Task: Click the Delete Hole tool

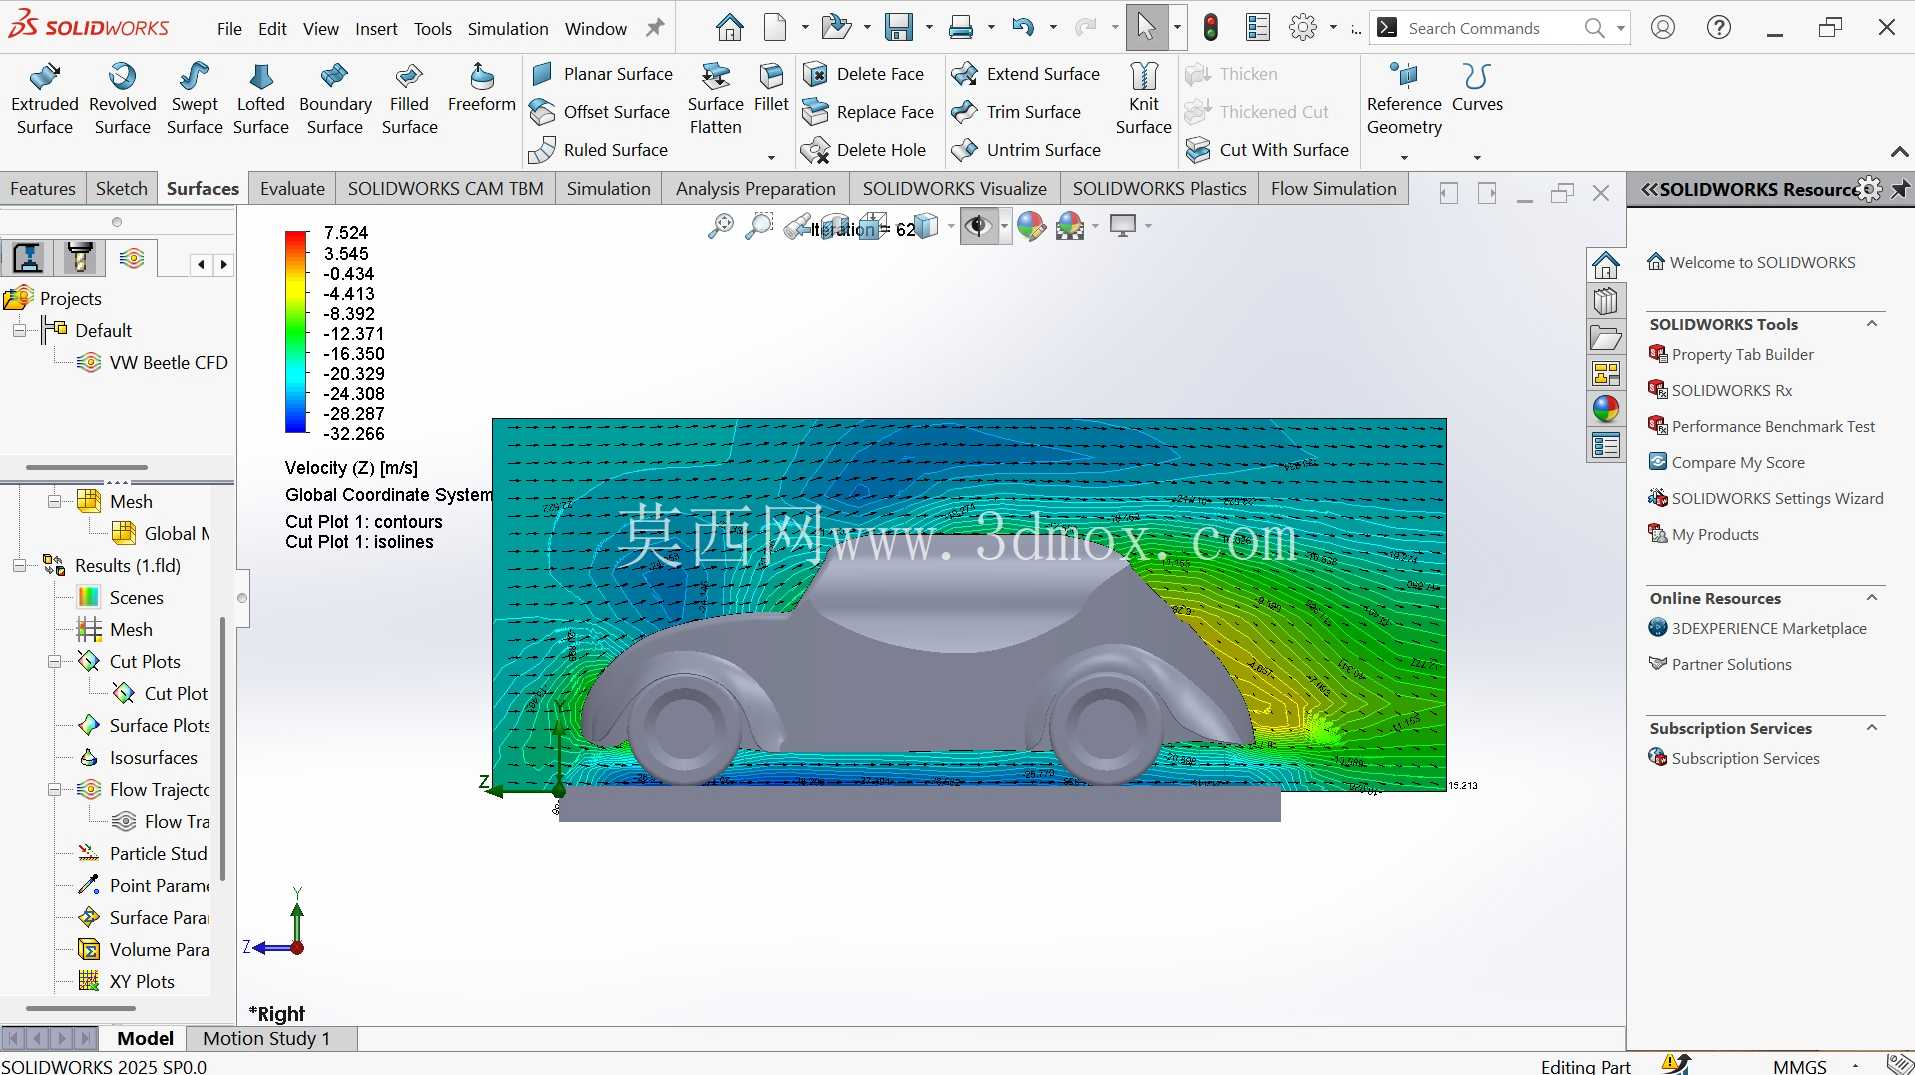Action: (x=865, y=150)
